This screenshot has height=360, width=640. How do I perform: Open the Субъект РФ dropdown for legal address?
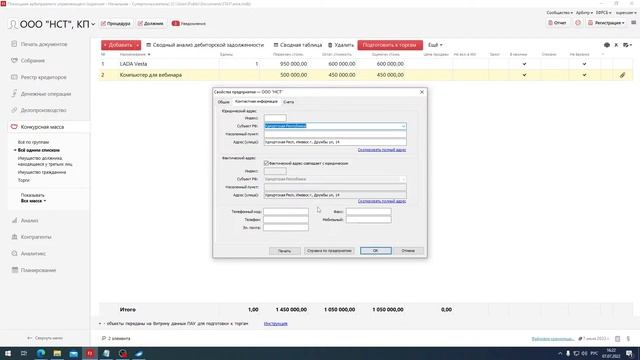(403, 126)
